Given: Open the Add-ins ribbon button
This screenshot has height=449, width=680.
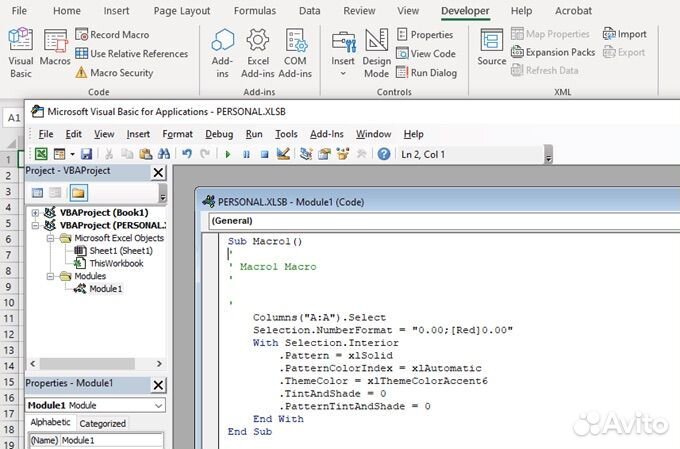Looking at the screenshot, I should [222, 52].
